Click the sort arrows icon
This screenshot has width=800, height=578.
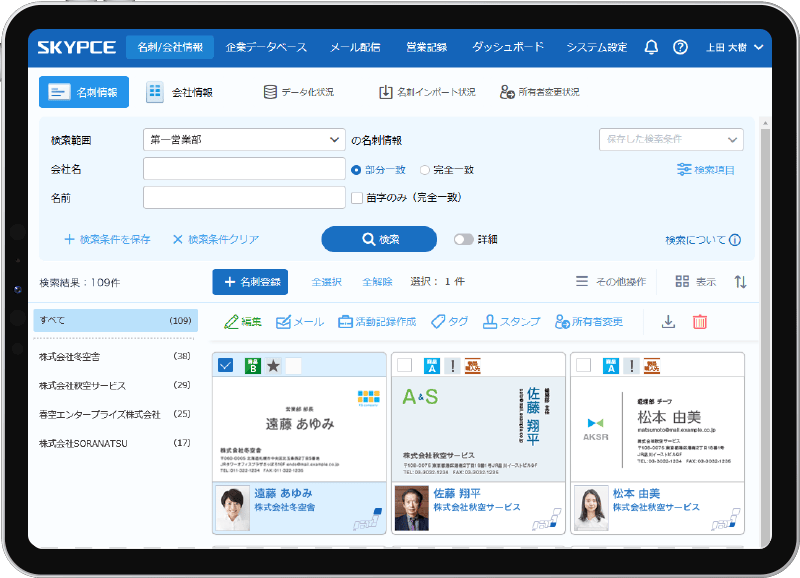click(x=740, y=282)
